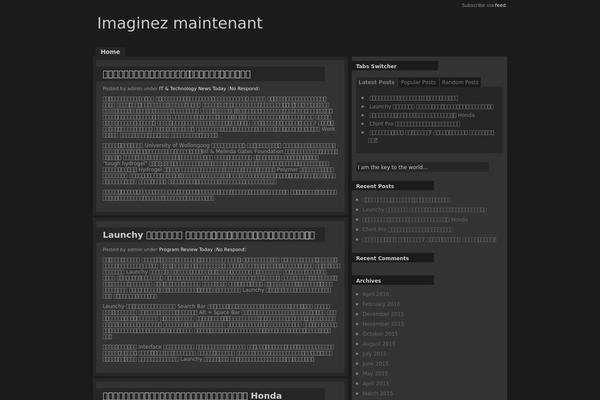Open the October archive link
The height and width of the screenshot is (400, 600).
[380, 334]
